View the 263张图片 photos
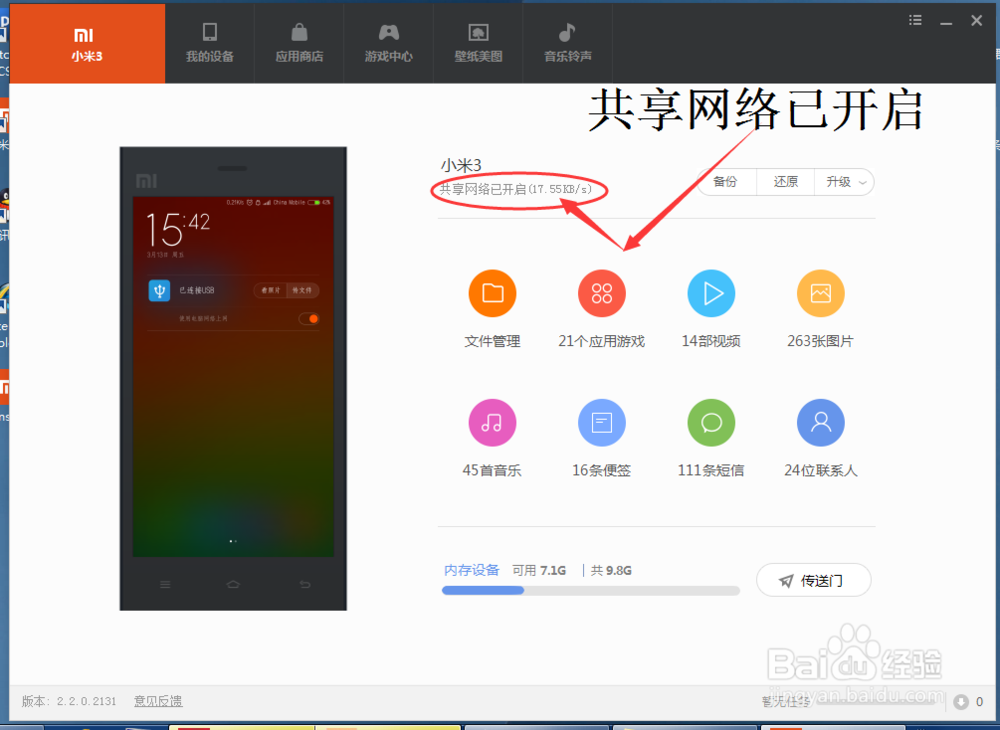Viewport: 1000px width, 730px height. point(820,293)
